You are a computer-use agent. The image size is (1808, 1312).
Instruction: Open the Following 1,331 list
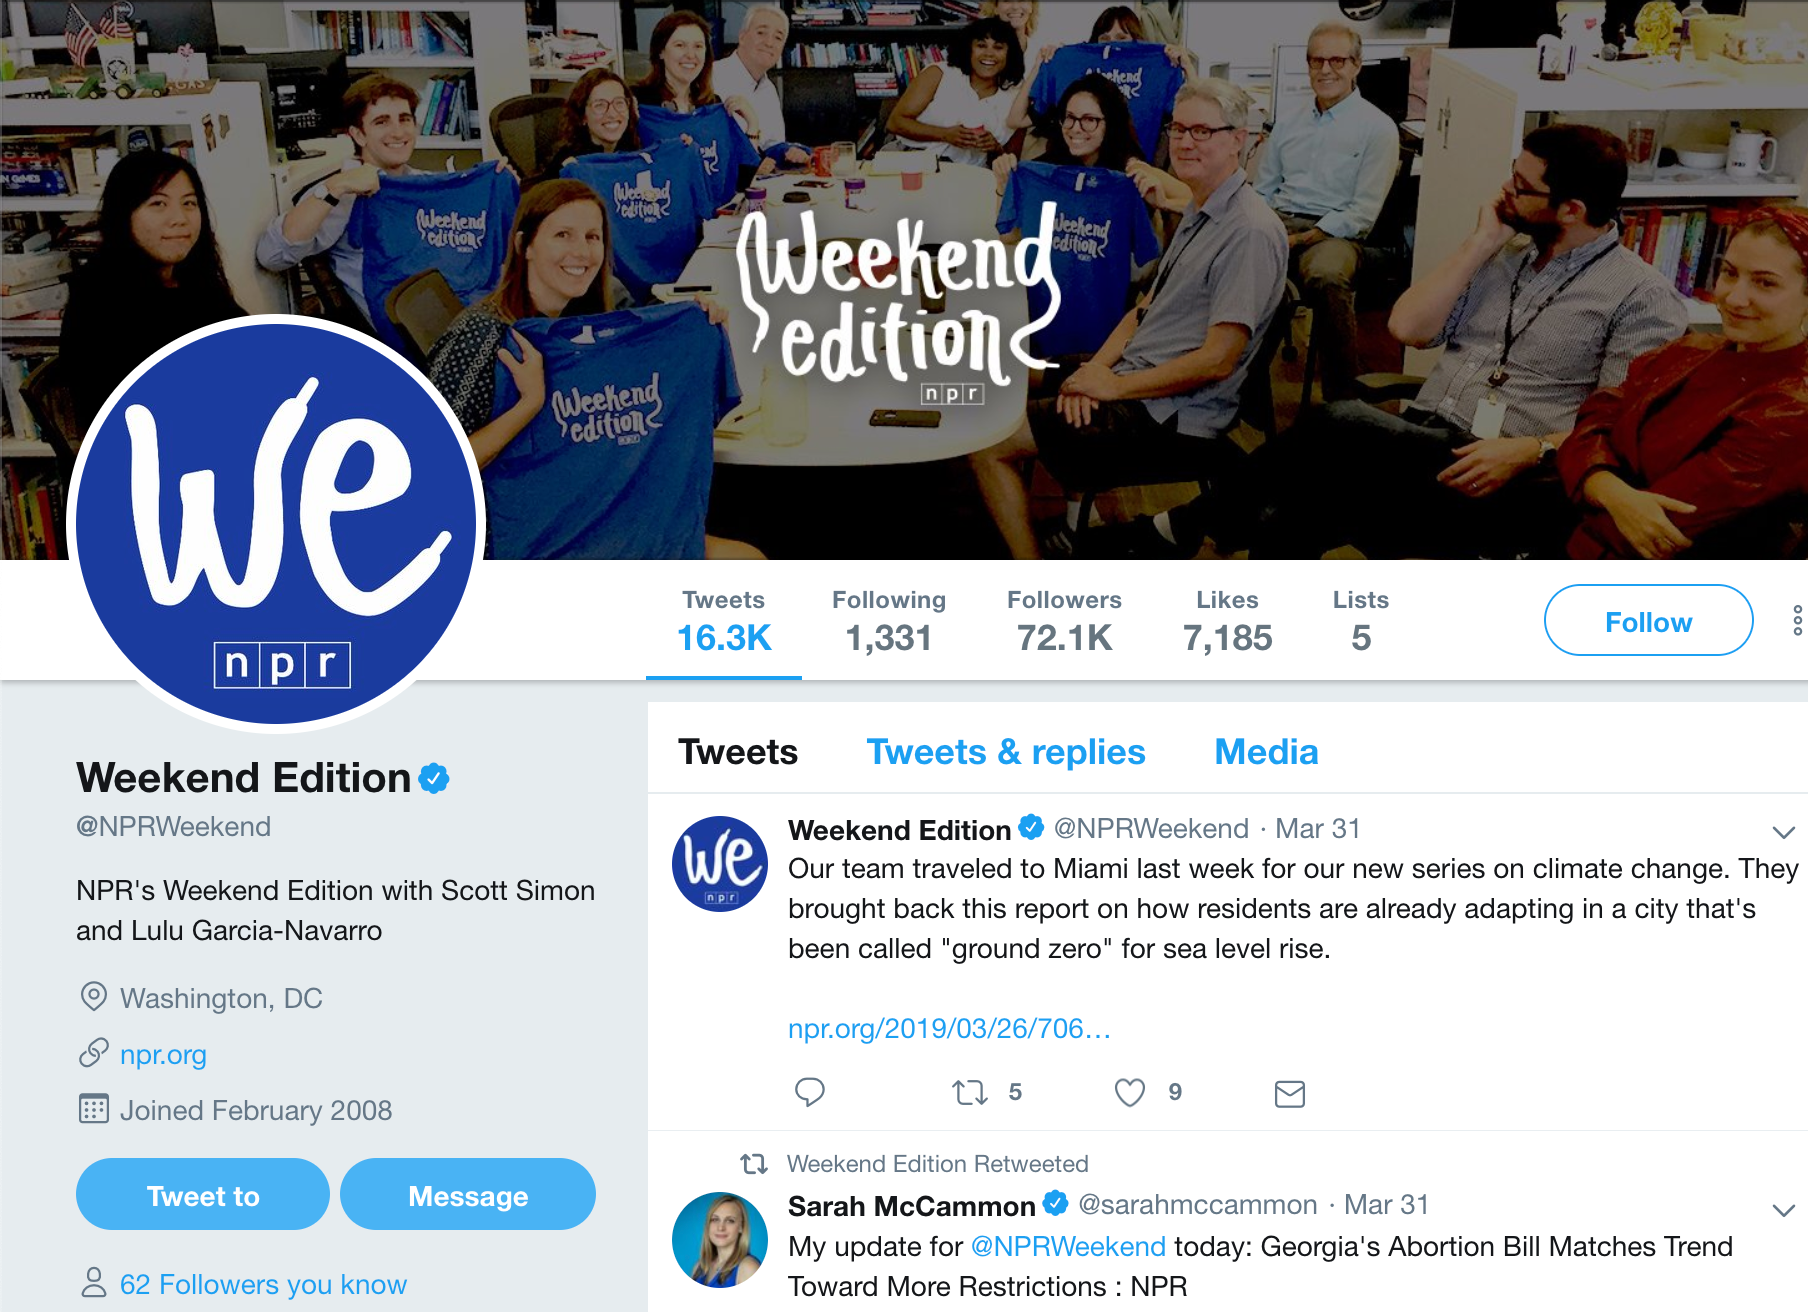(888, 621)
